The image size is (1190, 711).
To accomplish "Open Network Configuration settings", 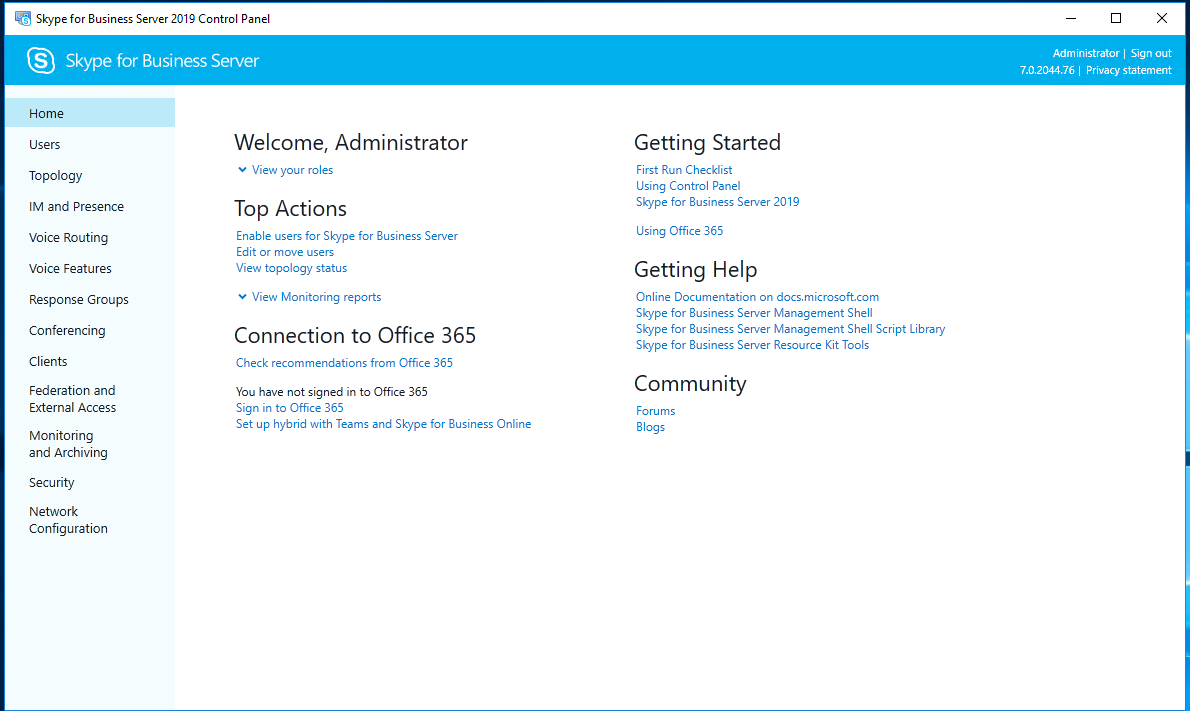I will (68, 519).
